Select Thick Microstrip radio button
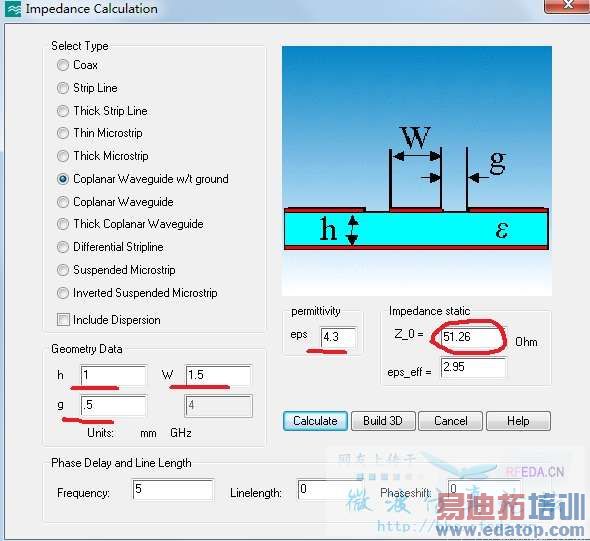 coord(62,156)
